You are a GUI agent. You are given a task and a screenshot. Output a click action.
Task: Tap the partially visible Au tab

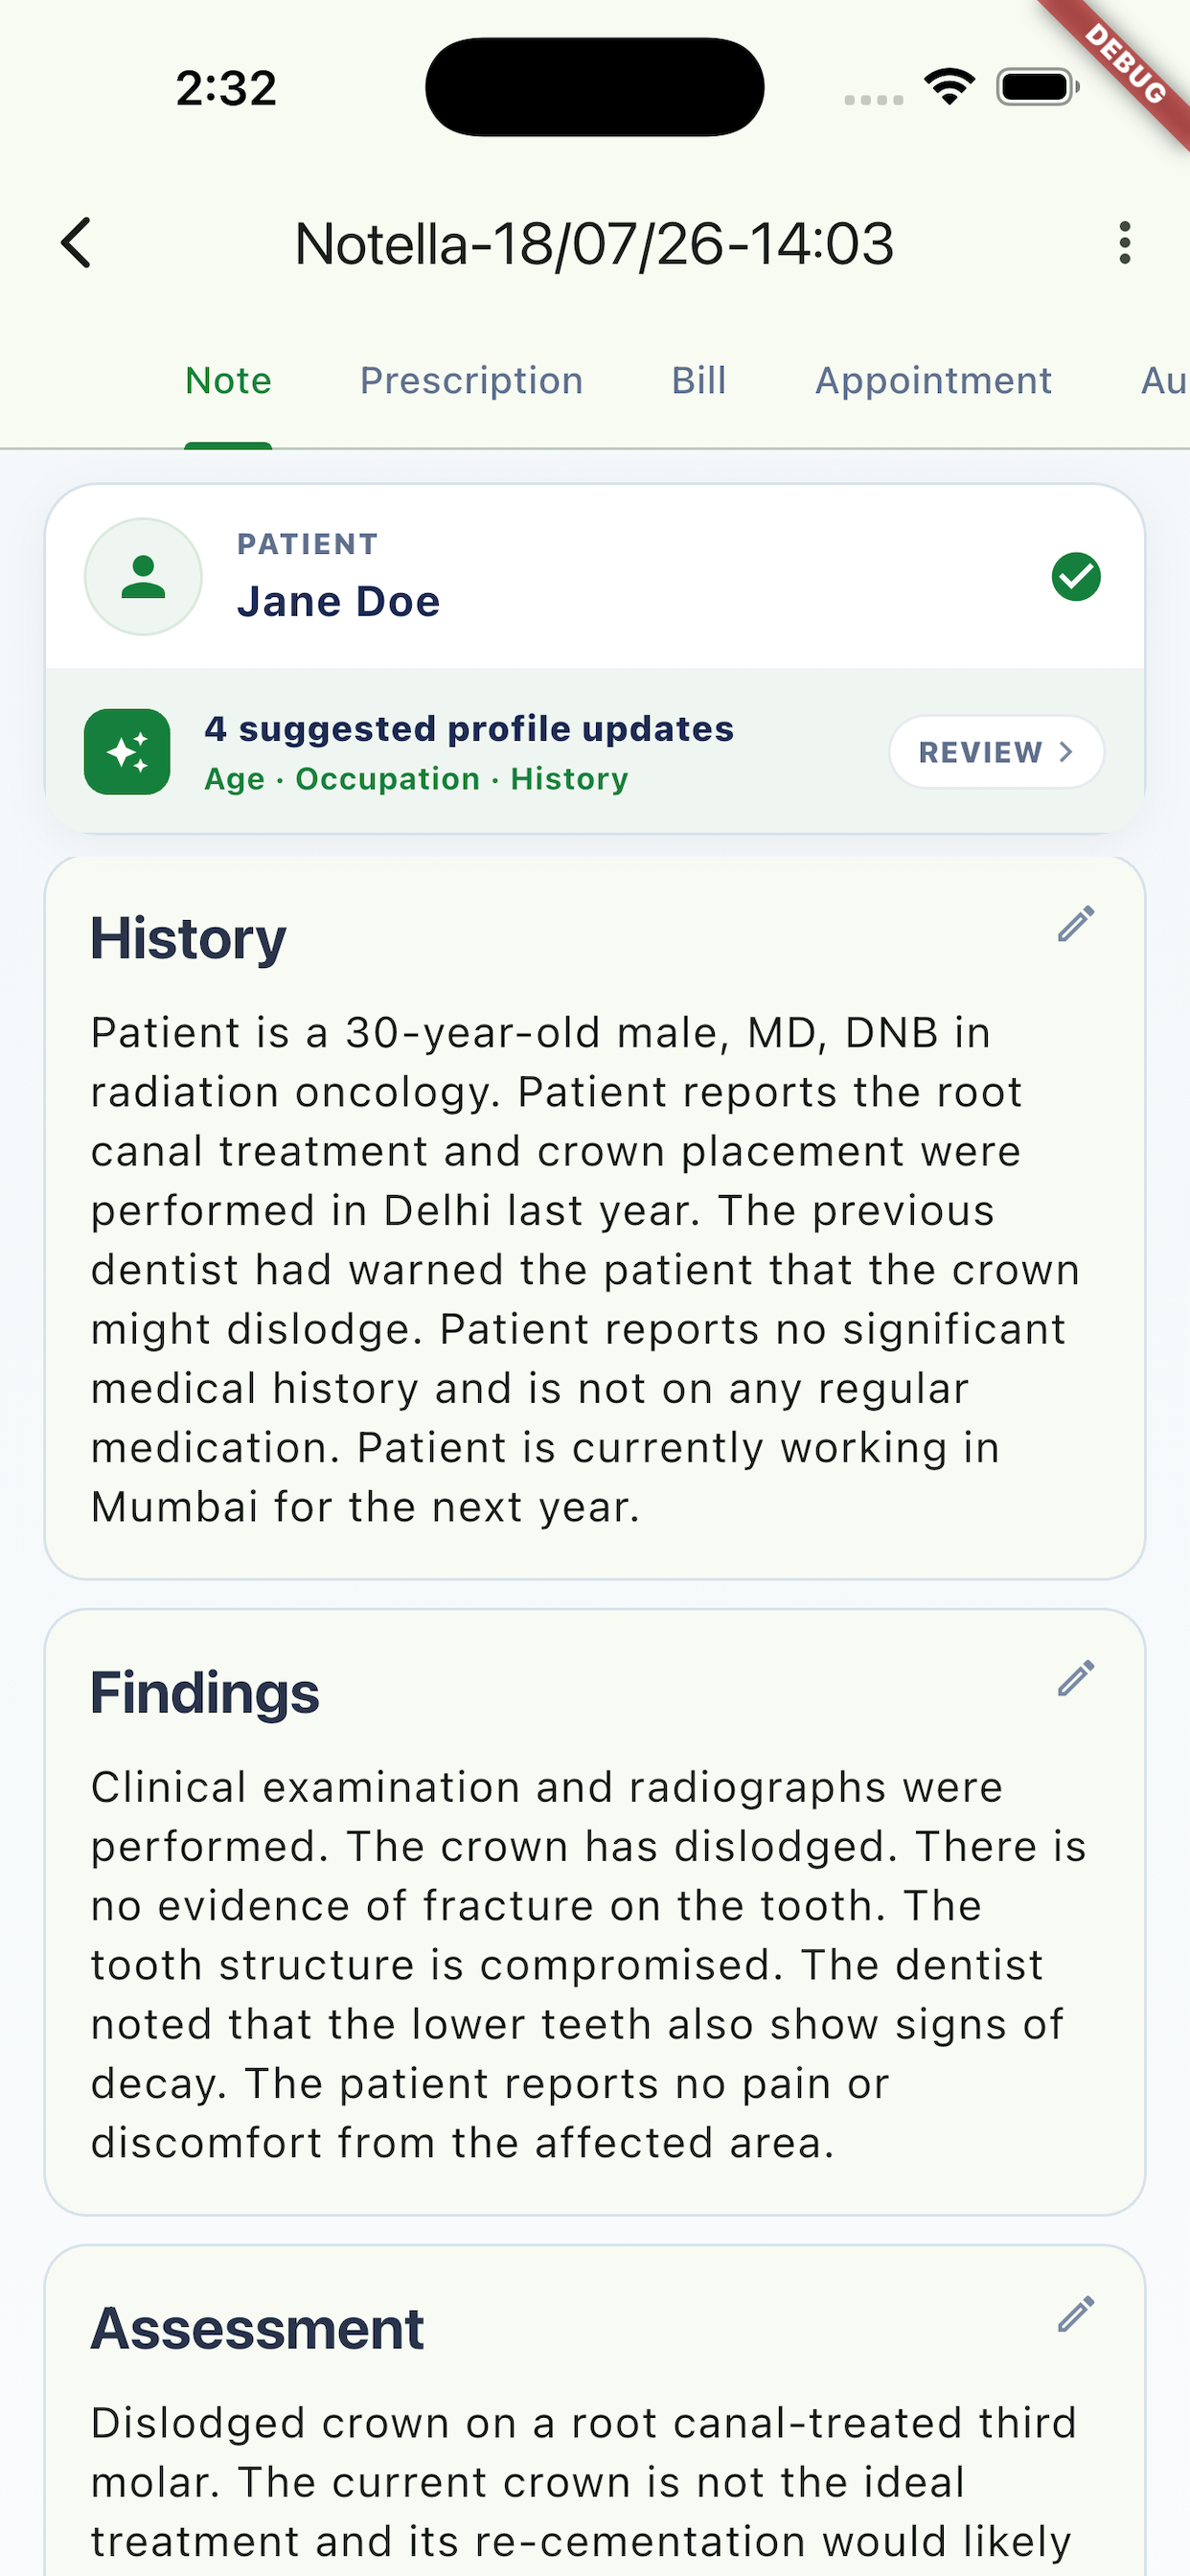pyautogui.click(x=1164, y=381)
